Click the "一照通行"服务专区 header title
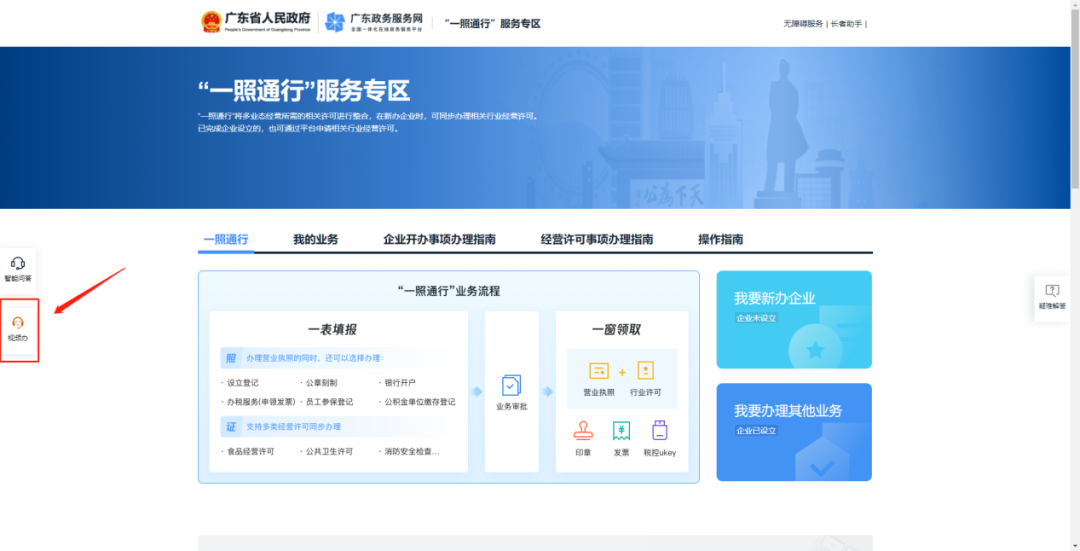Viewport: 1080px width, 551px height. point(492,23)
